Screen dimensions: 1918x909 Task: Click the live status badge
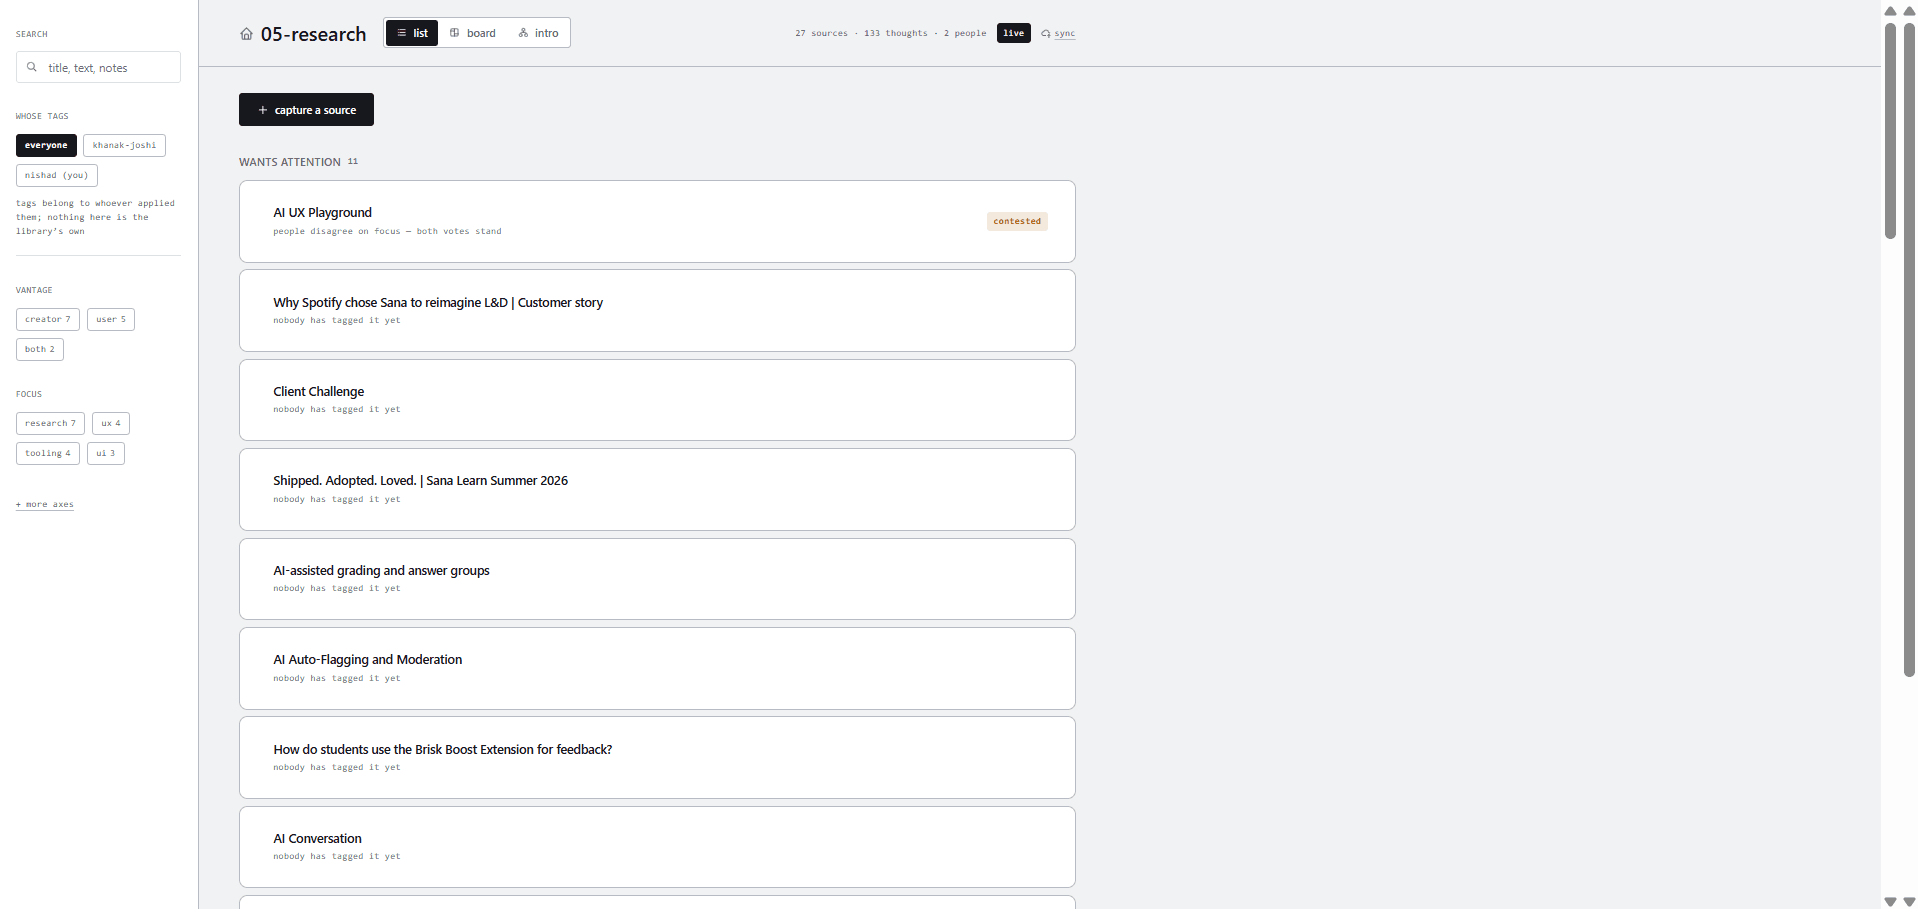tap(1013, 33)
